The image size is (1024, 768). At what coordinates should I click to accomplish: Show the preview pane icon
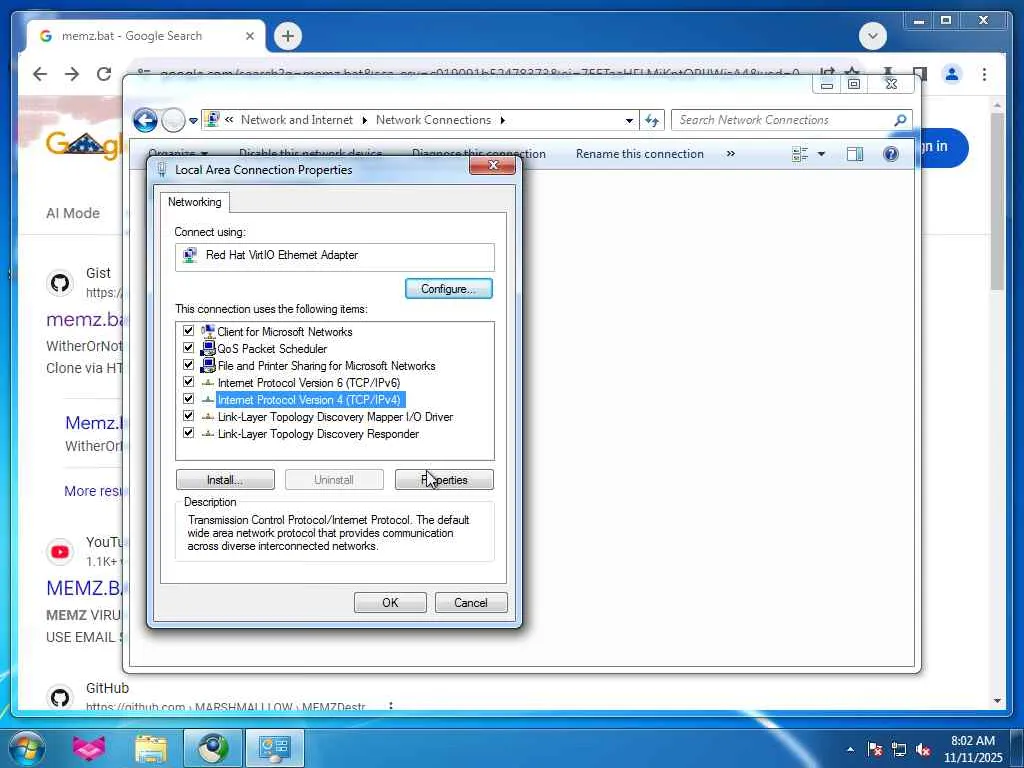click(x=855, y=154)
